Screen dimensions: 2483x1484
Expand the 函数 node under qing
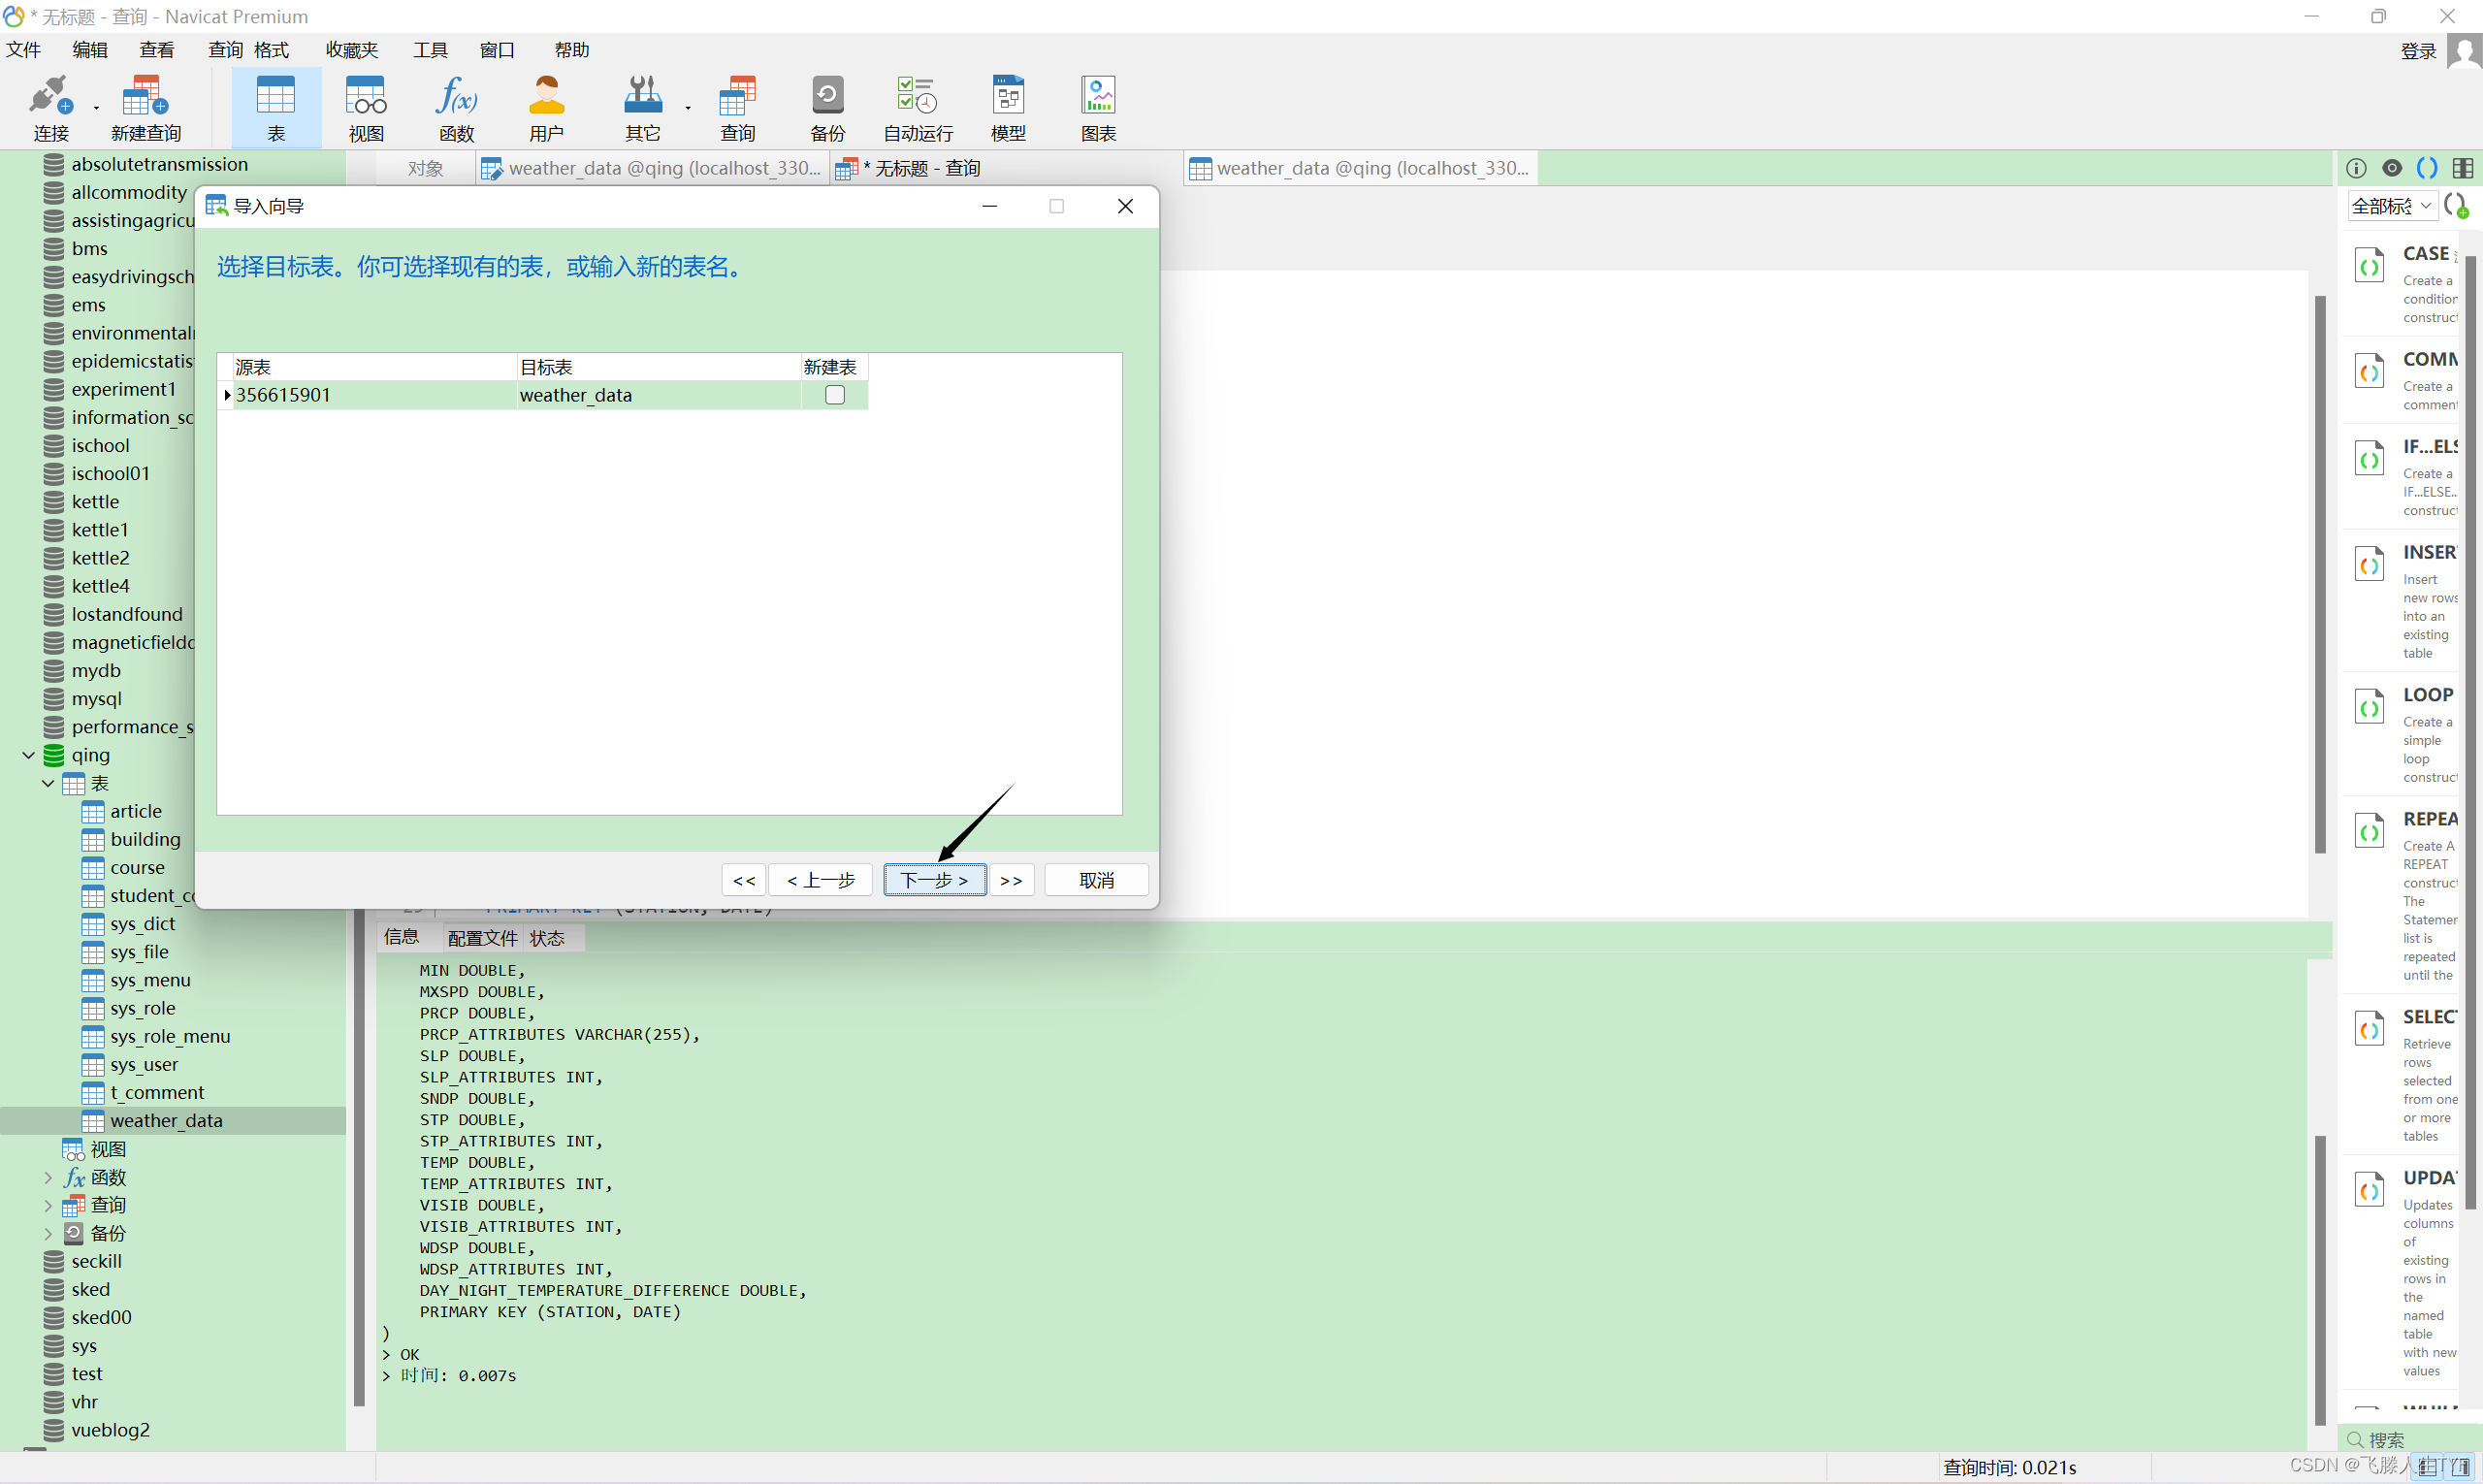(x=48, y=1177)
